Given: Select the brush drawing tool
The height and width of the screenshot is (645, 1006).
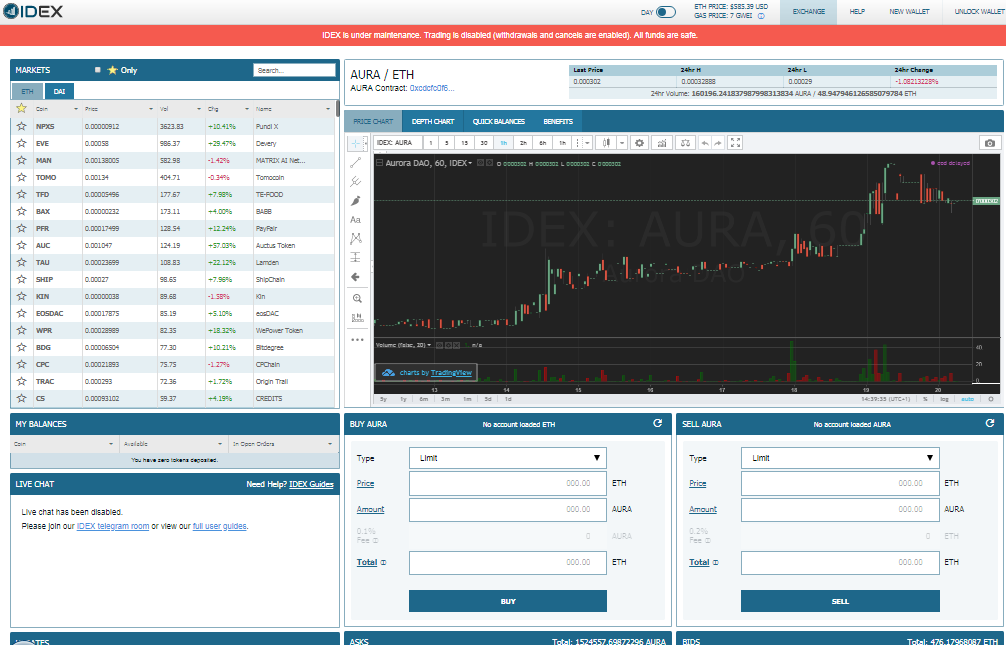Looking at the screenshot, I should [x=356, y=201].
